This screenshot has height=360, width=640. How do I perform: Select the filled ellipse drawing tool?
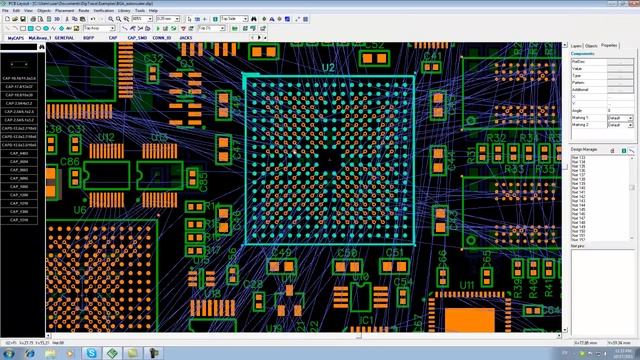pyautogui.click(x=46, y=29)
